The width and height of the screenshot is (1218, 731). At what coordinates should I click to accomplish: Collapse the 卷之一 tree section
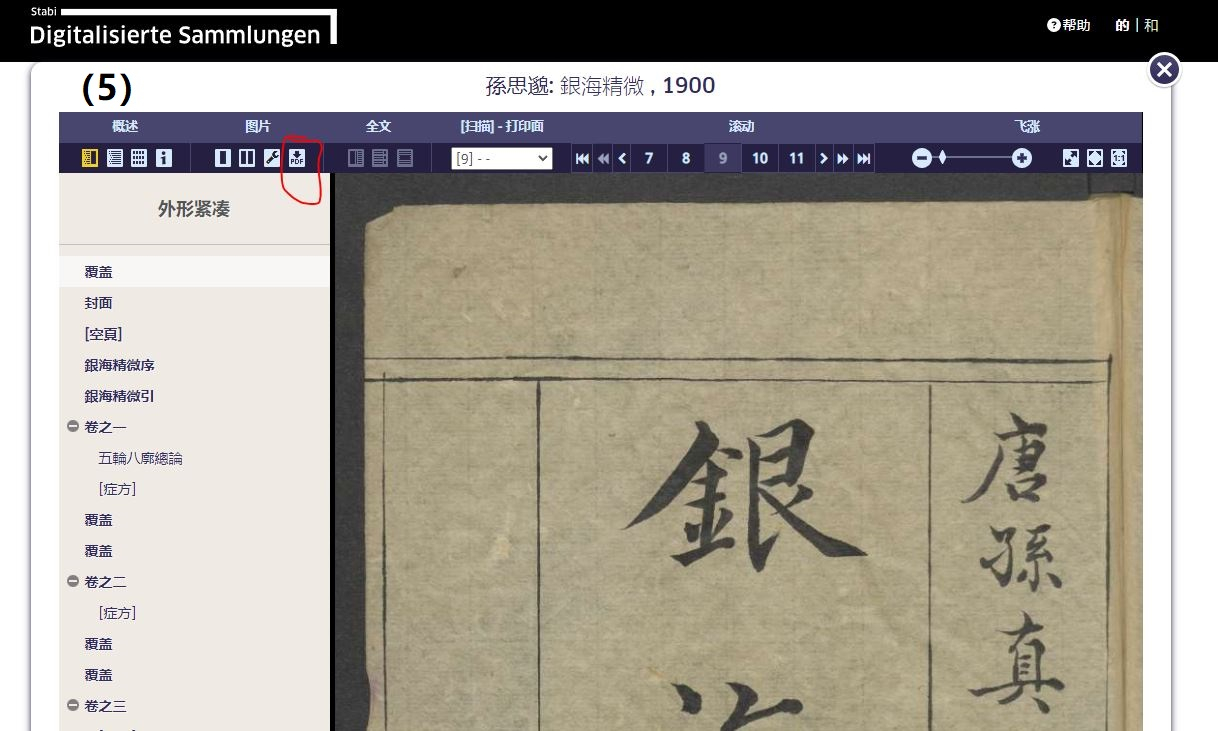73,427
